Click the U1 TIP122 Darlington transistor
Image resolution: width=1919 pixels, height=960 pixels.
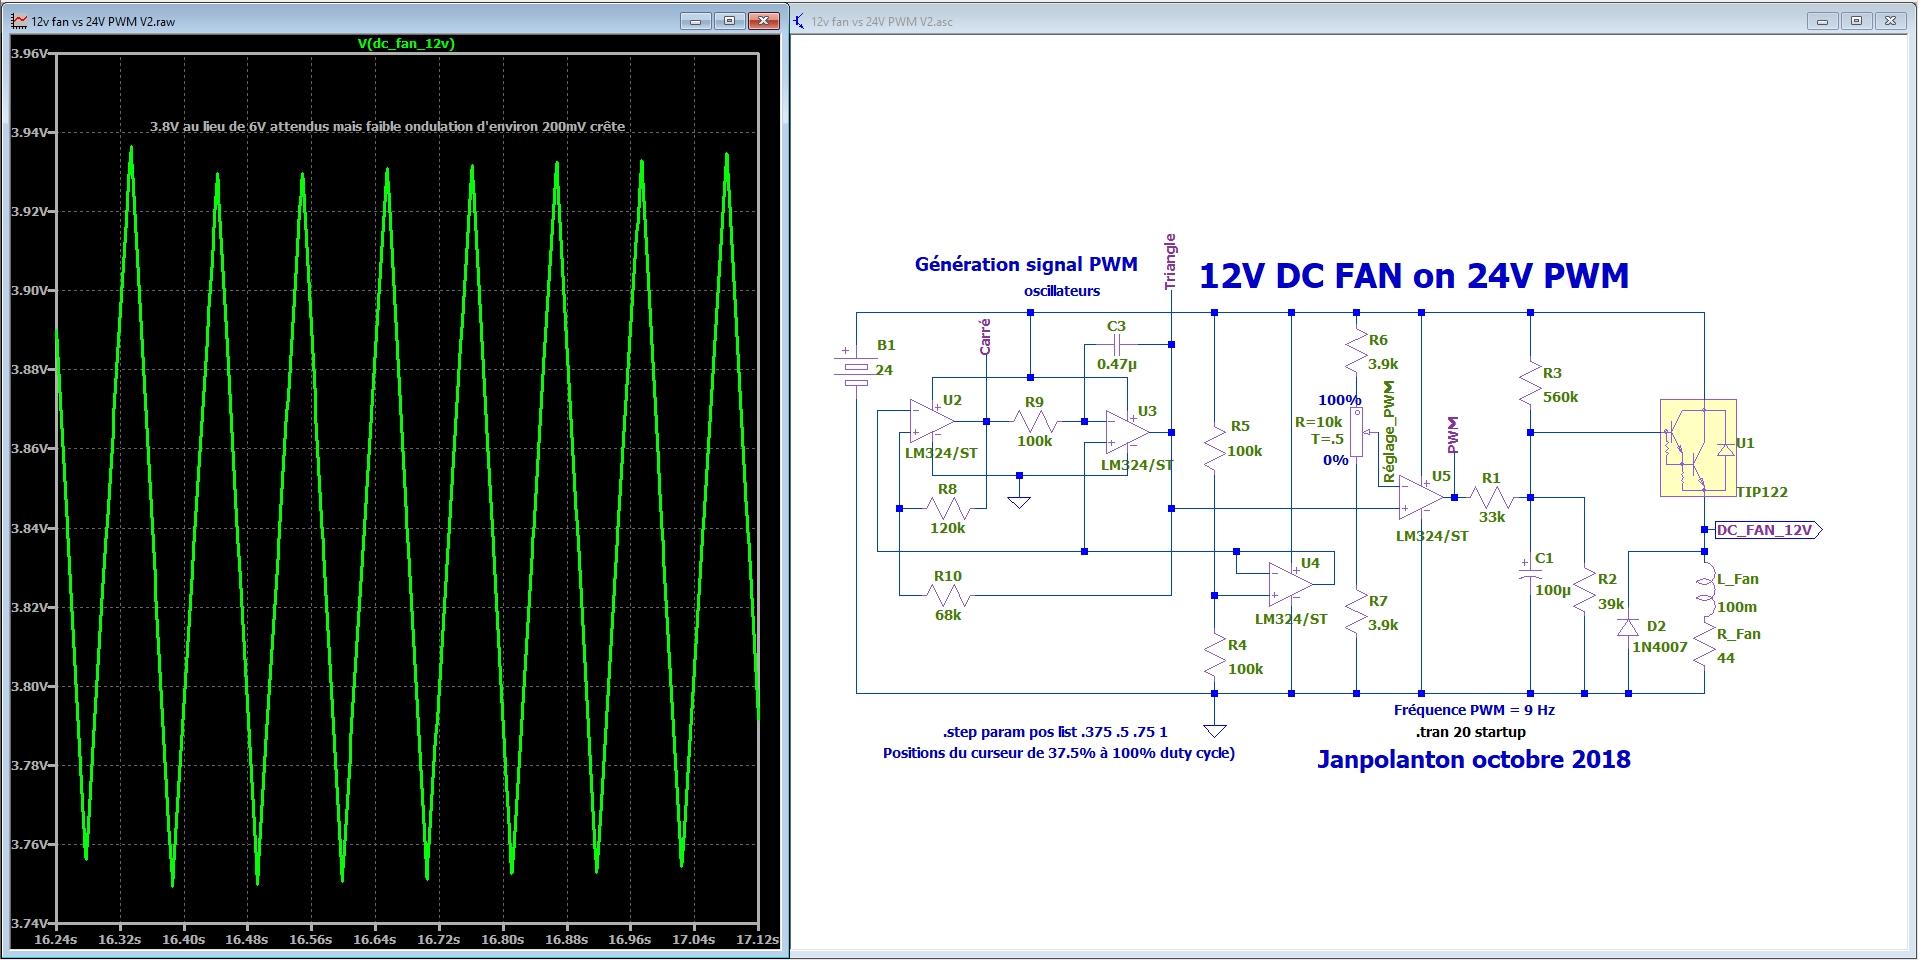pos(1698,448)
